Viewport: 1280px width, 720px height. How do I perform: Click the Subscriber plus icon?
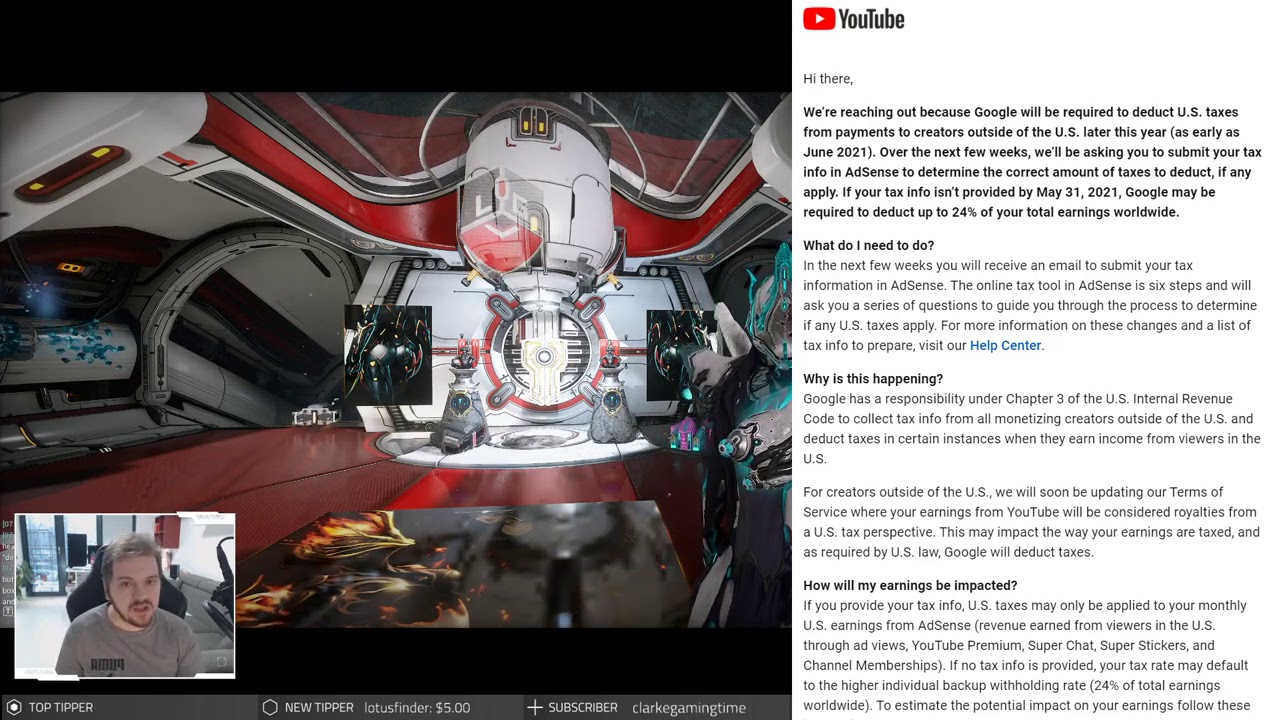coord(535,707)
